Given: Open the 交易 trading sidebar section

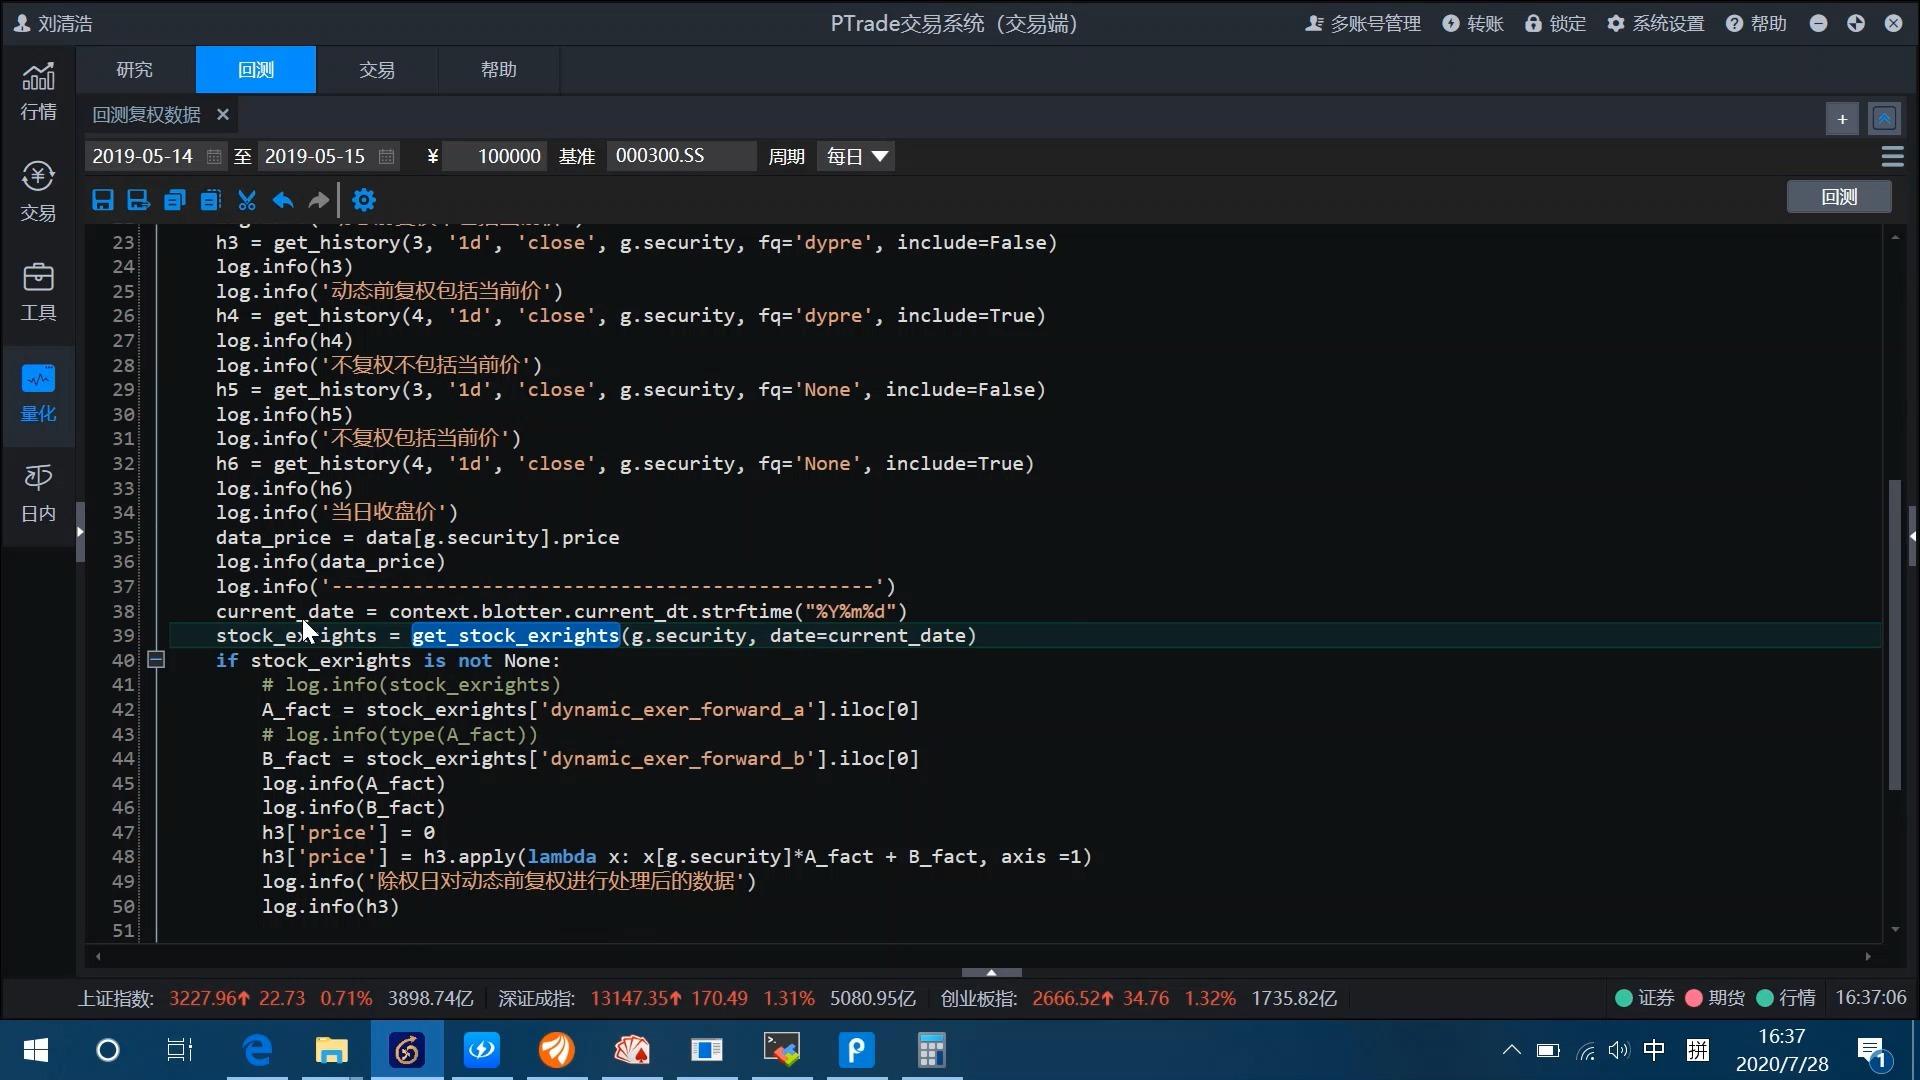Looking at the screenshot, I should (x=38, y=191).
